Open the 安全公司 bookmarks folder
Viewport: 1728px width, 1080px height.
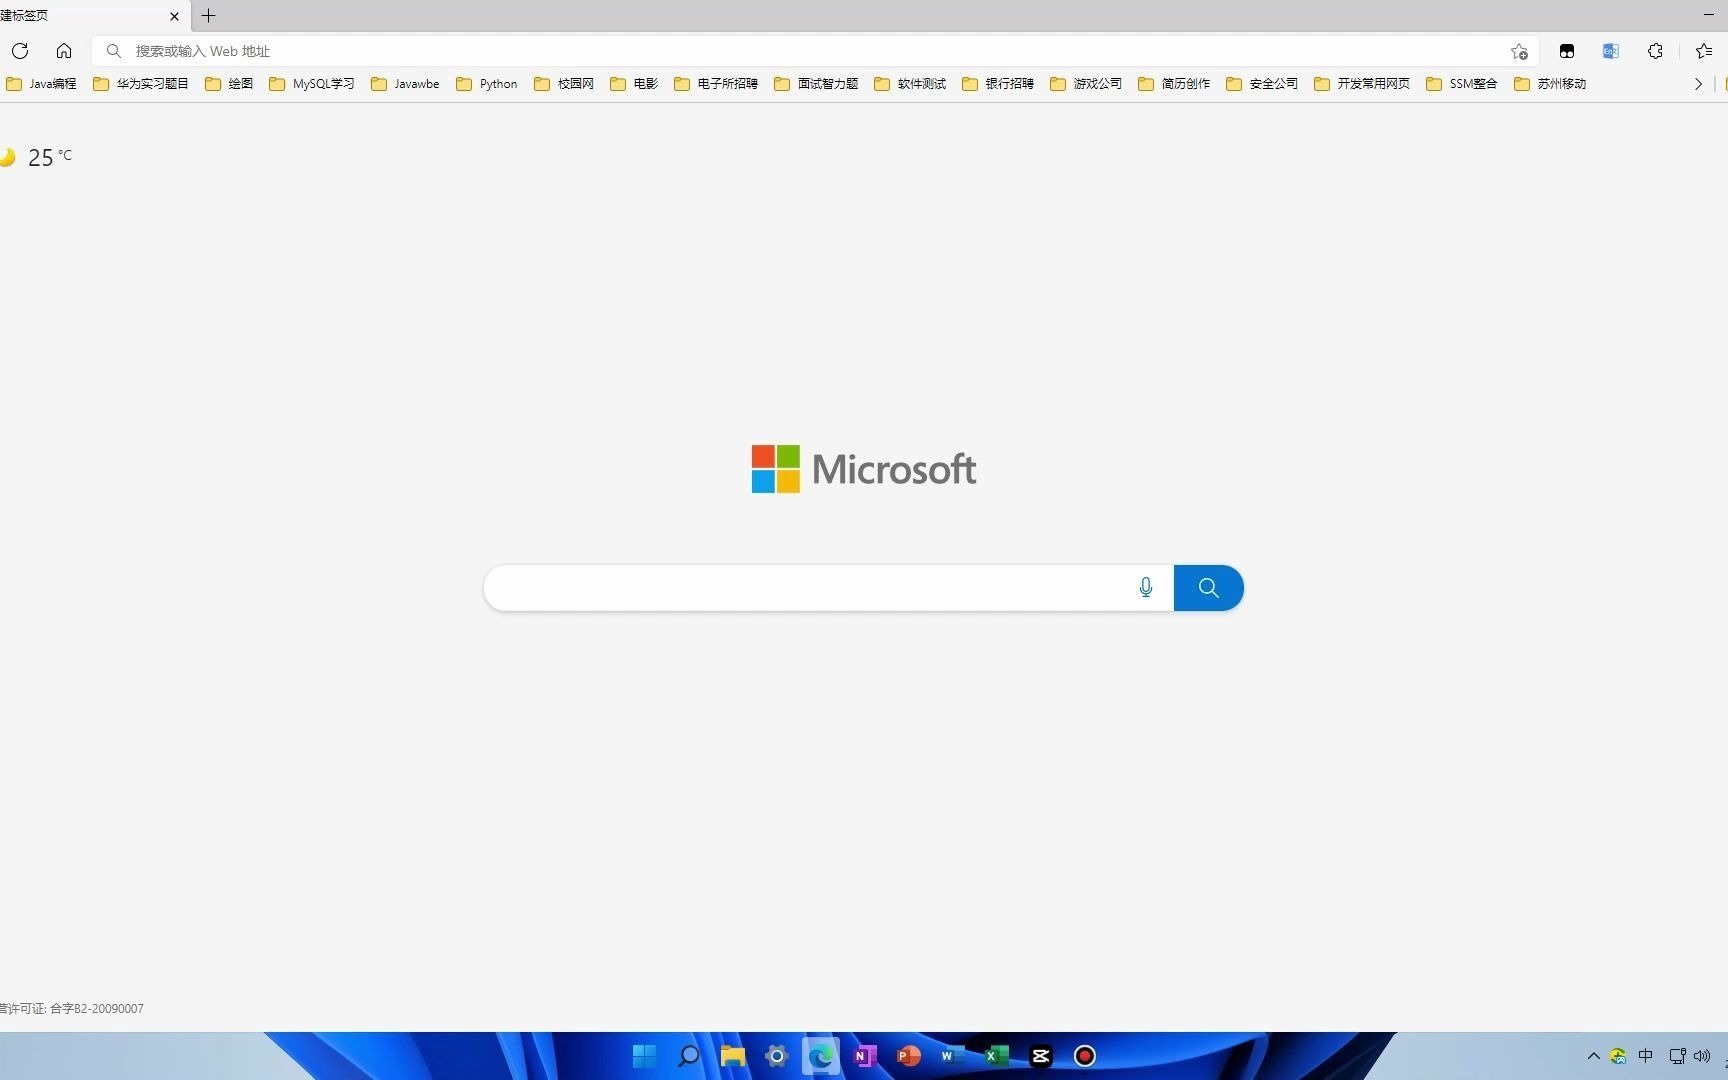(1262, 84)
